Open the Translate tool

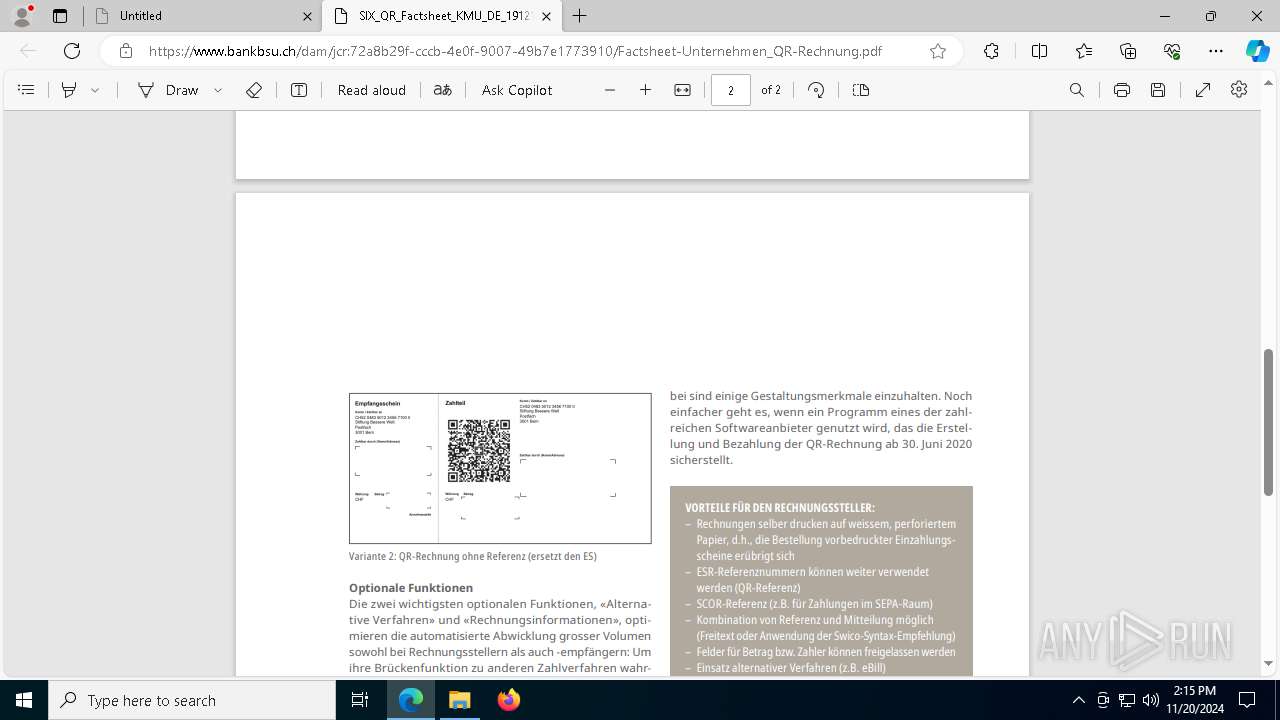click(x=443, y=90)
